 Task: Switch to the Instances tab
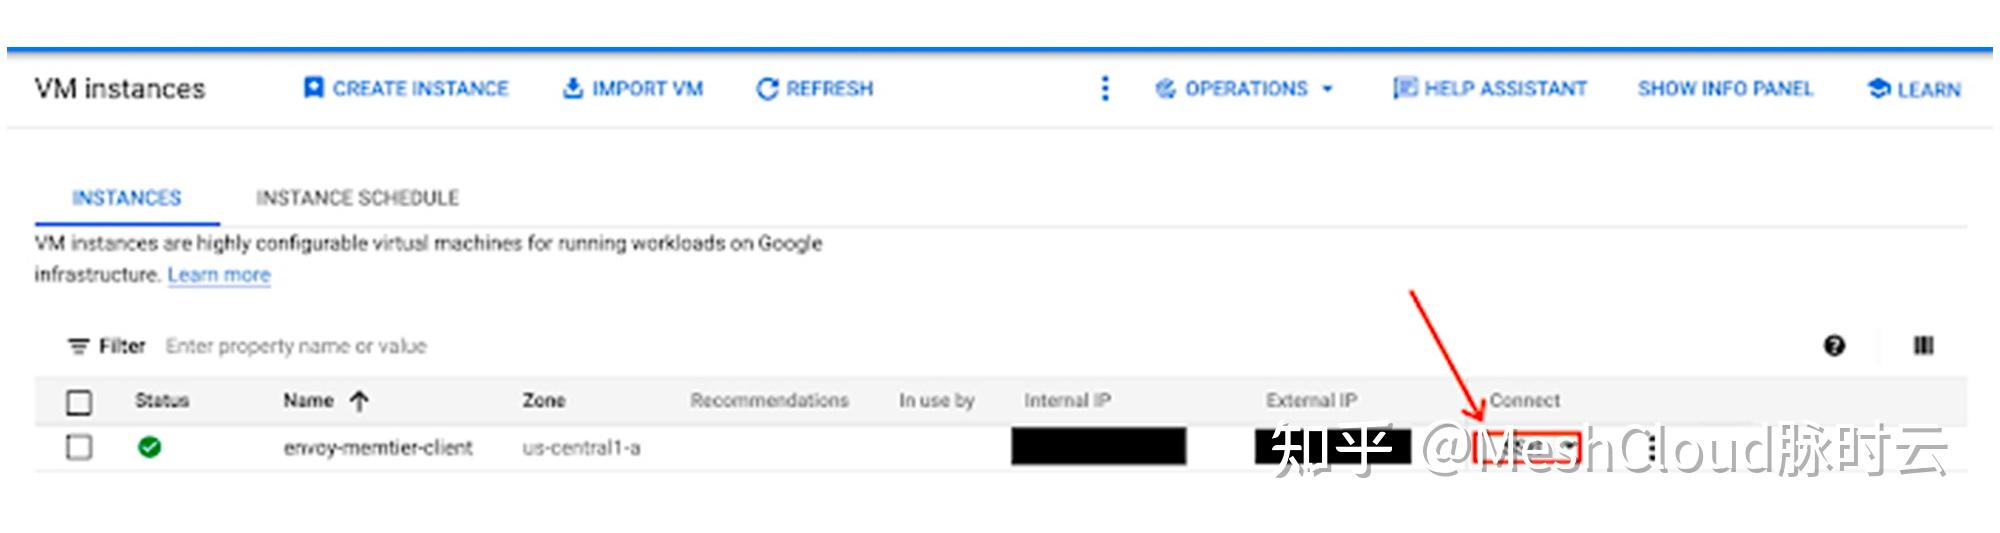pos(127,198)
